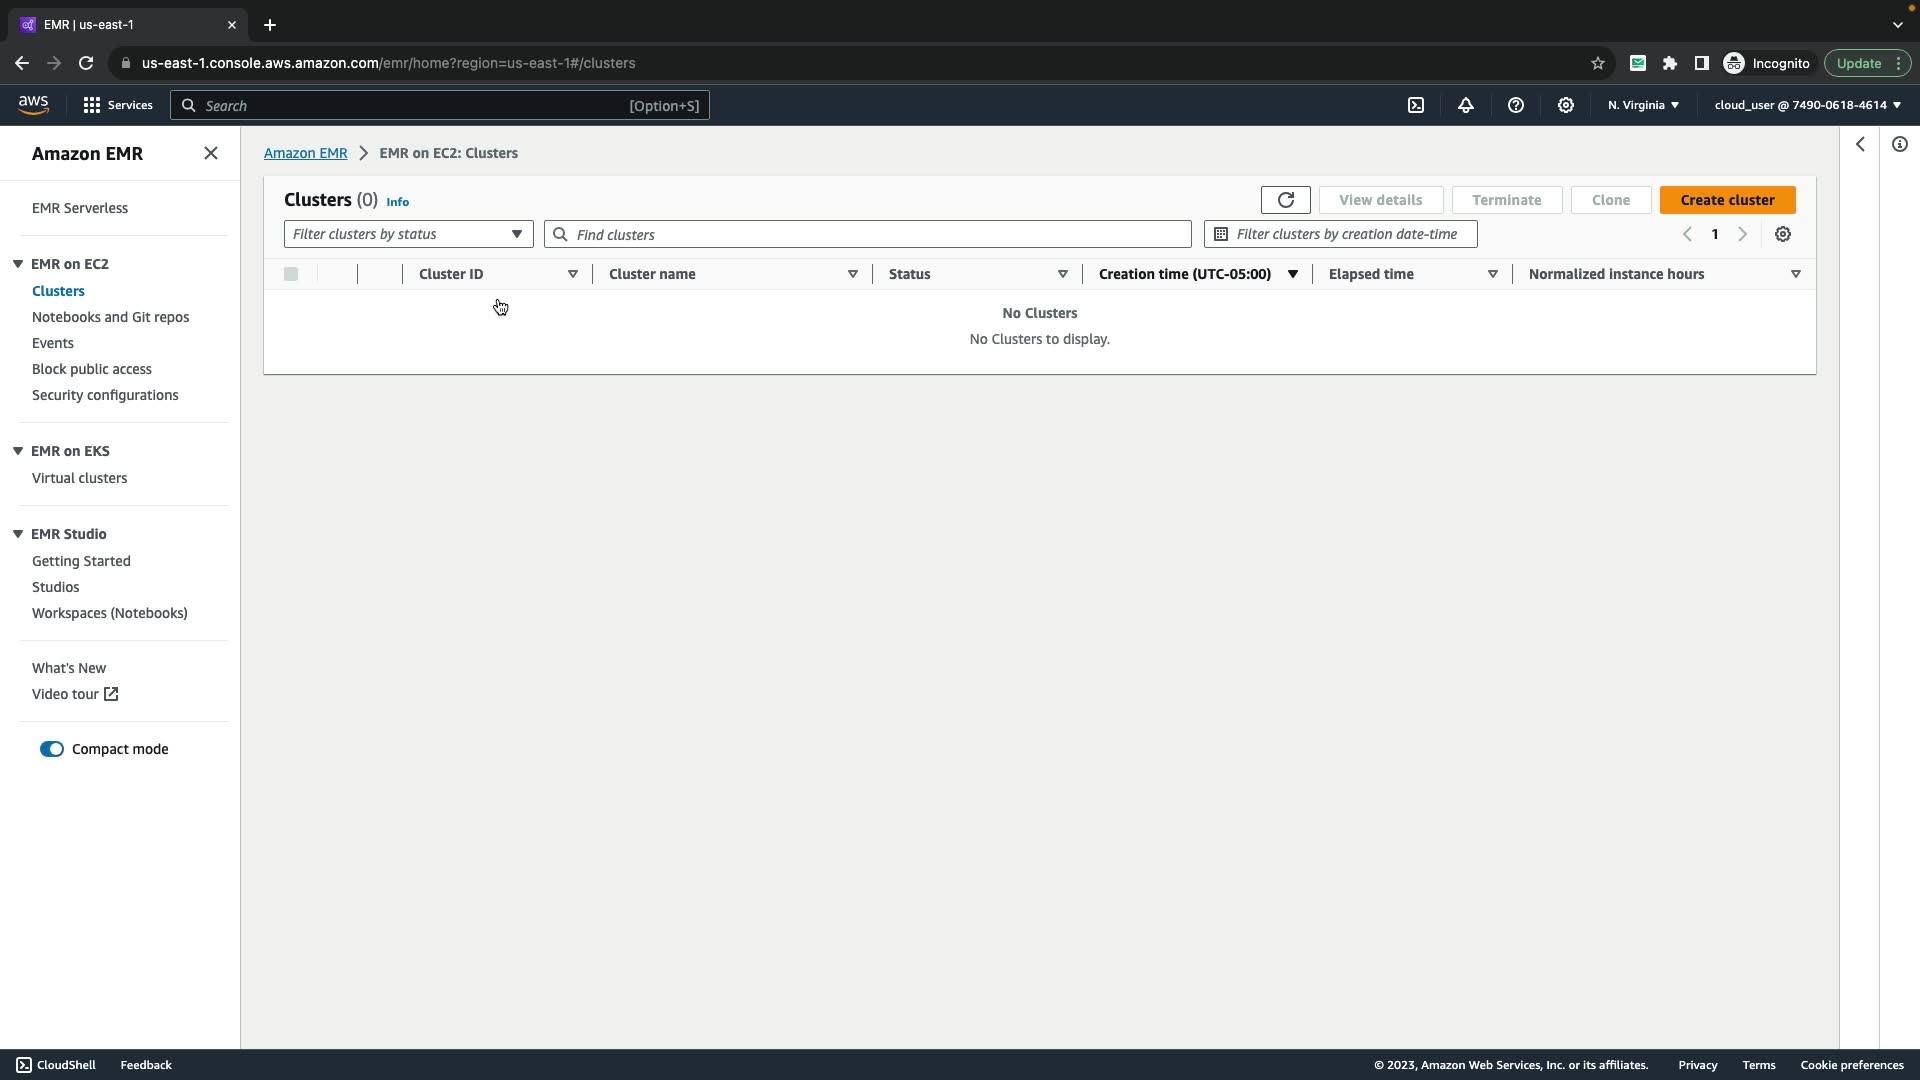Click the Find clusters search field
Screen dimensions: 1920x1080
[x=868, y=234]
